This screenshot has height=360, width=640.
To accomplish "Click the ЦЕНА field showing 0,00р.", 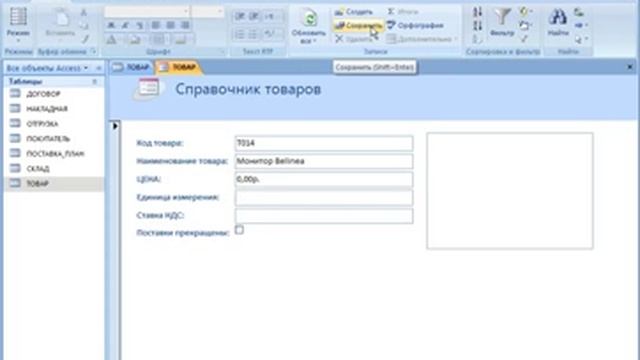I will [x=324, y=179].
